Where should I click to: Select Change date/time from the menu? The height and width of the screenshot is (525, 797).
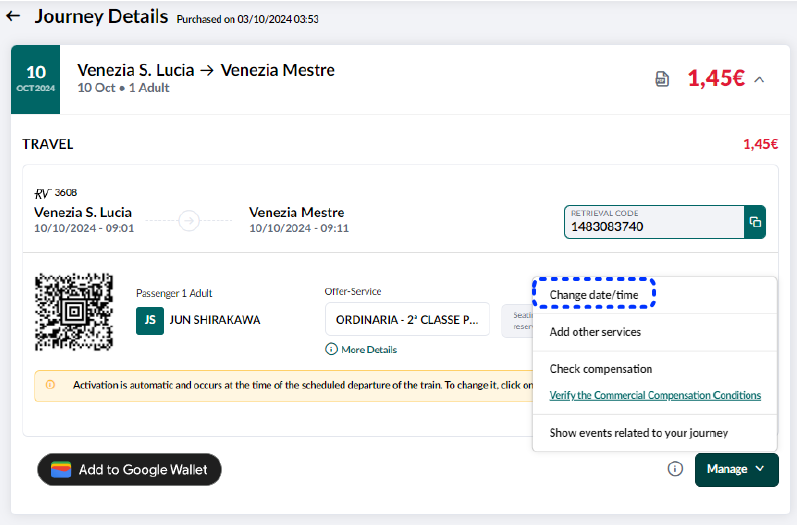[594, 294]
